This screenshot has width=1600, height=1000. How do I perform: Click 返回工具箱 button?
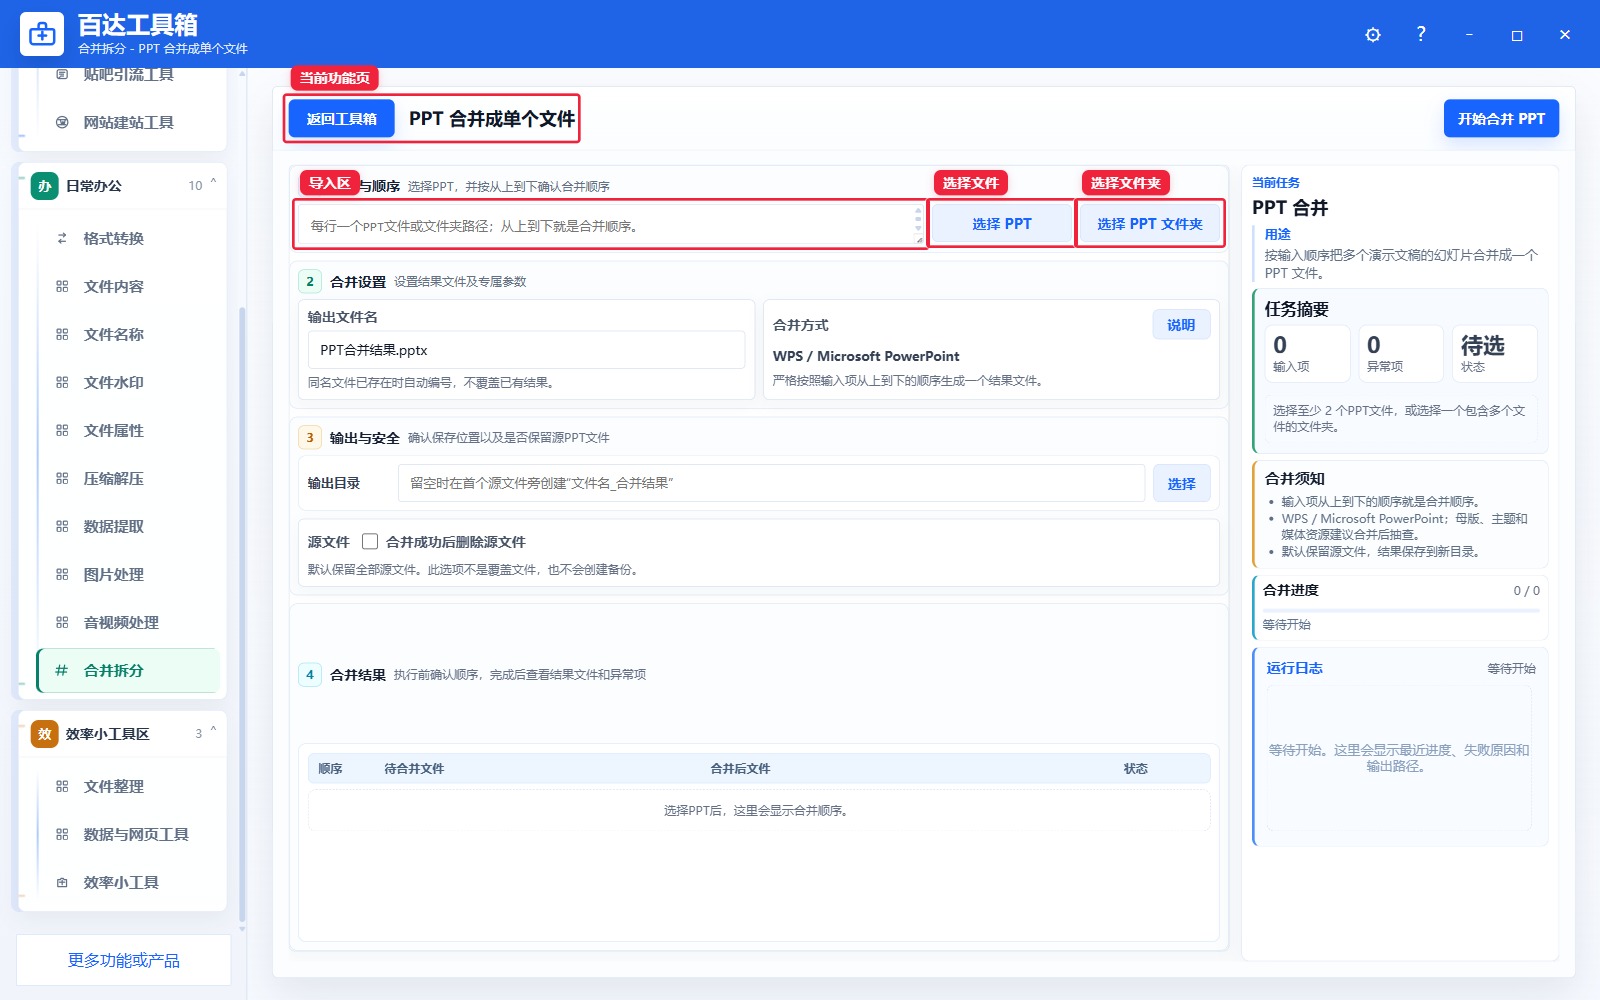pyautogui.click(x=341, y=119)
